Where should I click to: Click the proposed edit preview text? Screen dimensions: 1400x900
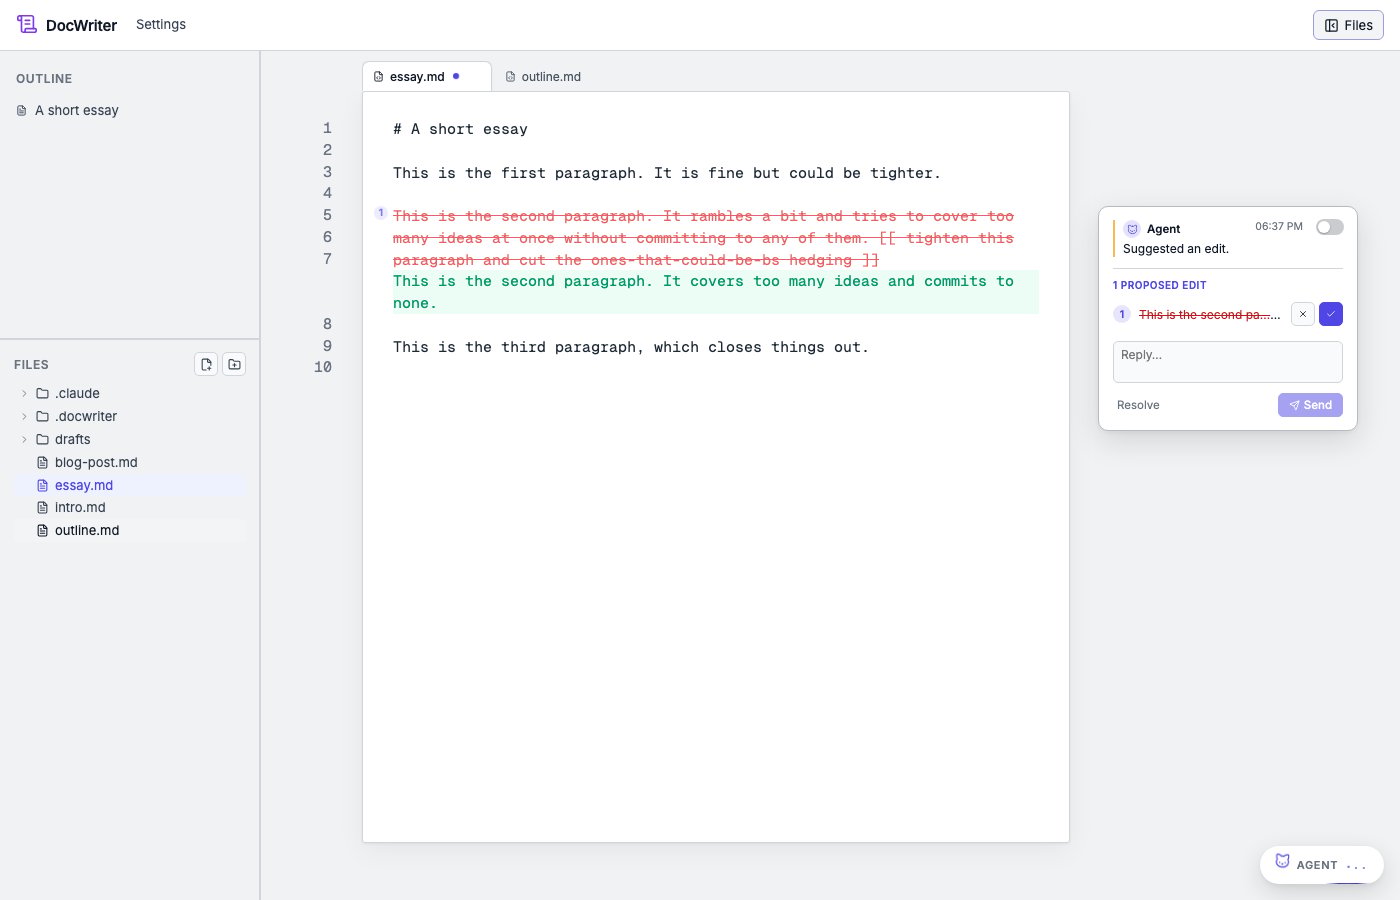(x=1210, y=314)
